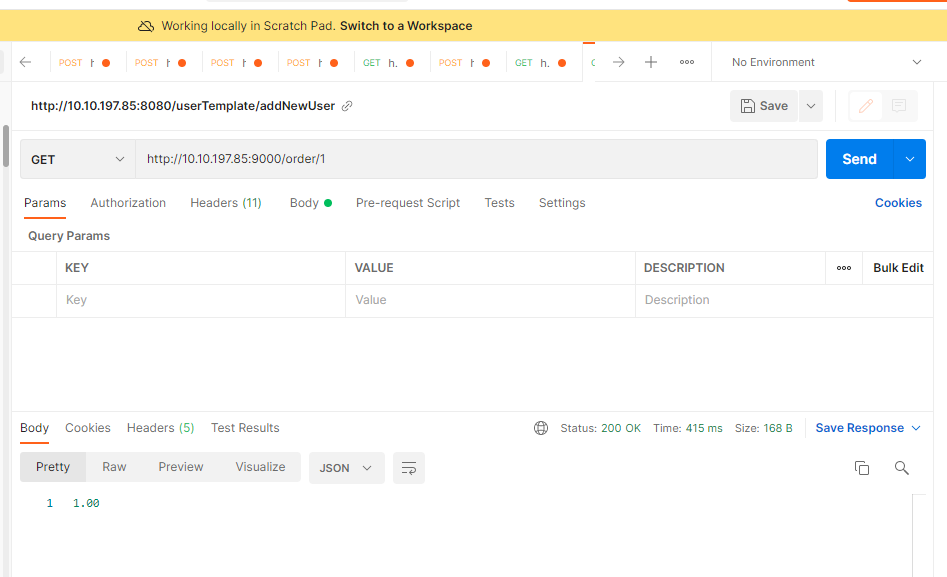Image resolution: width=947 pixels, height=577 pixels.
Task: Click the left vertical scrollbar
Action: [6, 146]
